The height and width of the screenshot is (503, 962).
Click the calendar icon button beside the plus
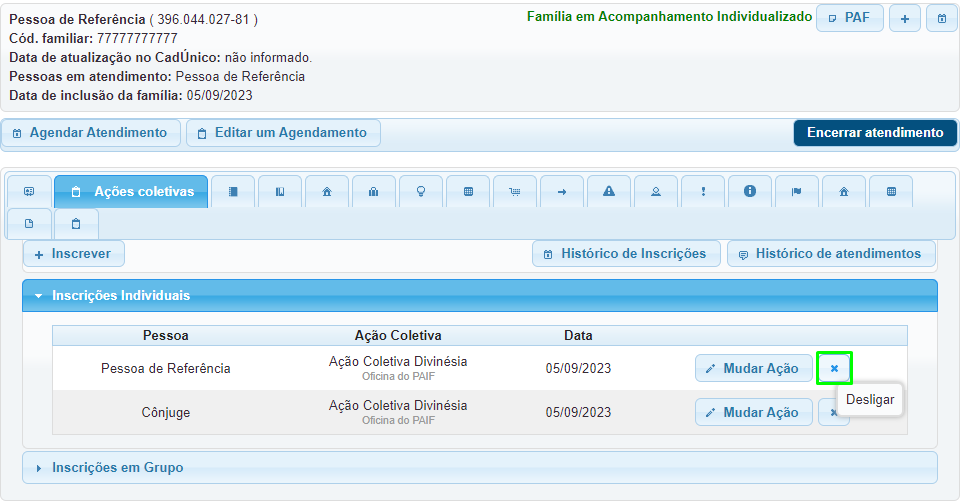pyautogui.click(x=942, y=18)
